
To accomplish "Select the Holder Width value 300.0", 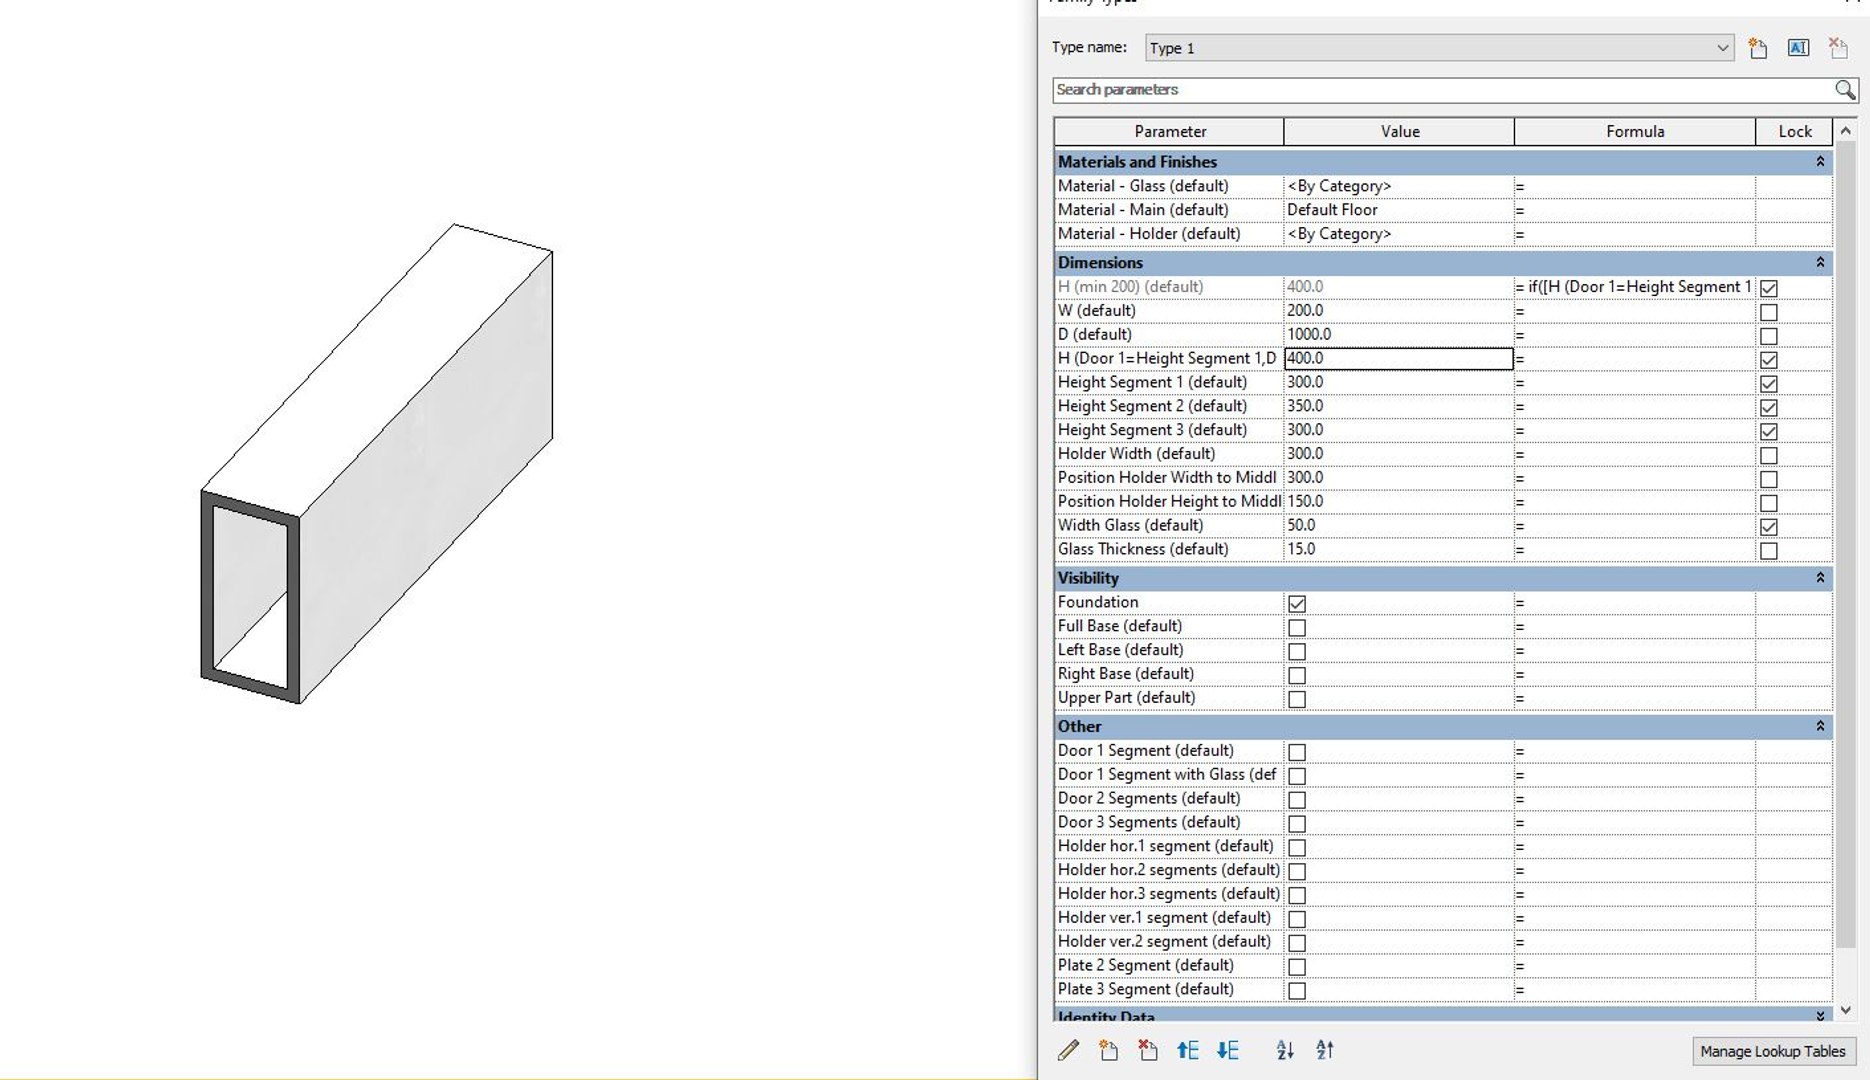I will coord(1399,454).
